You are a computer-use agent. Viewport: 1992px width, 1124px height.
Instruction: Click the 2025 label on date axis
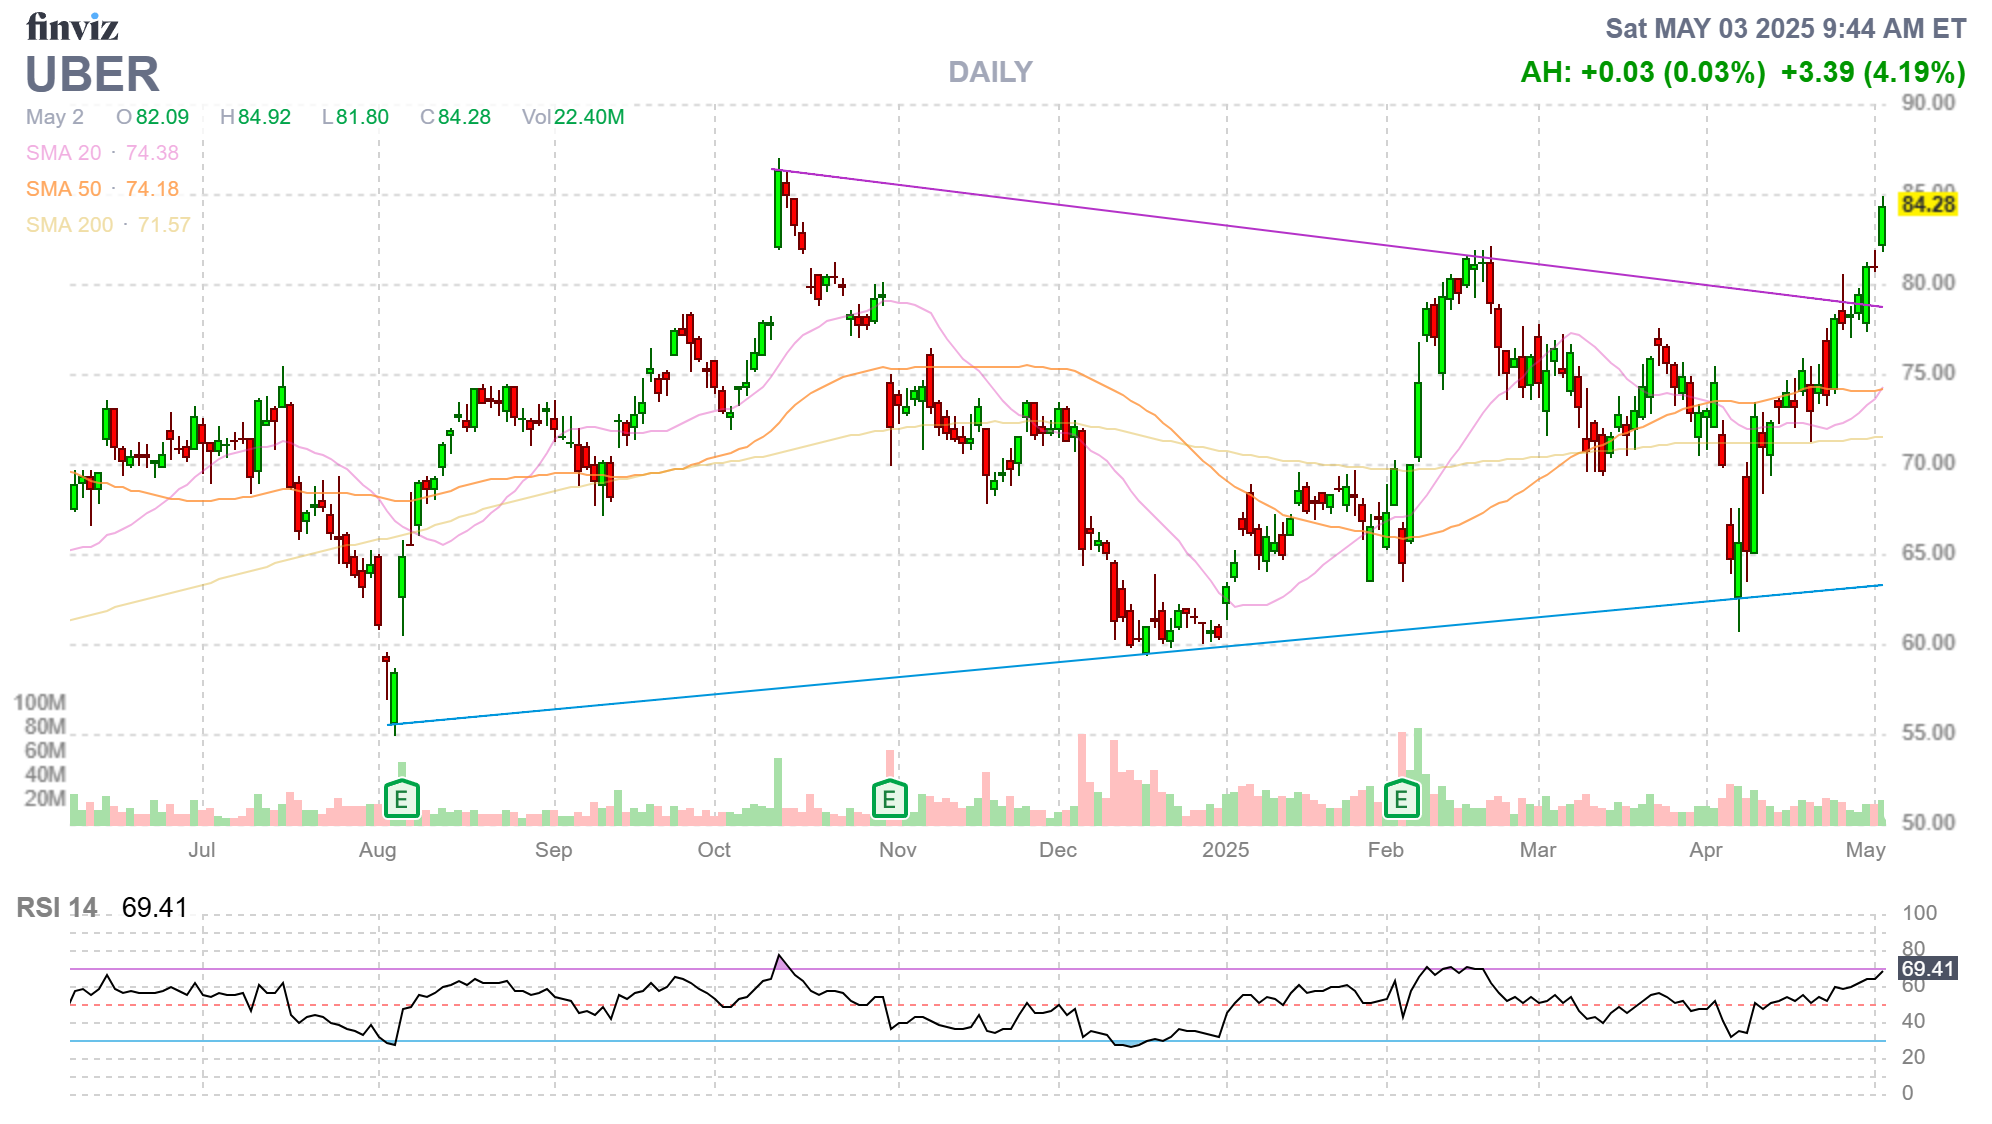(x=1225, y=850)
